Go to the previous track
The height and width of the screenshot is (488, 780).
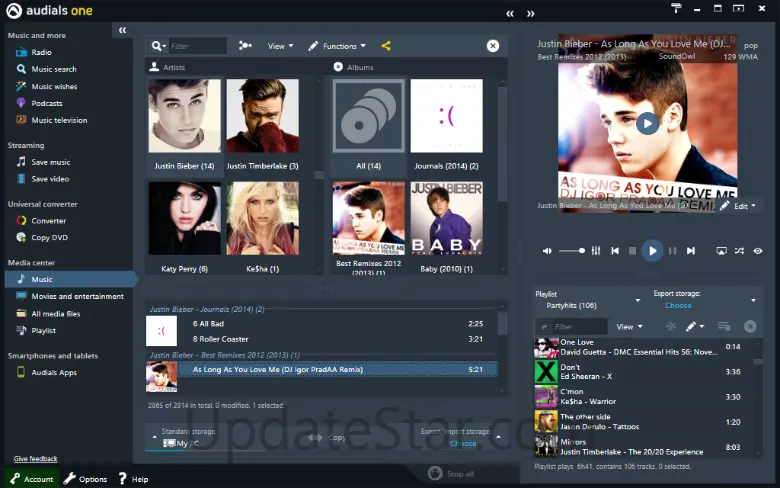pos(615,251)
